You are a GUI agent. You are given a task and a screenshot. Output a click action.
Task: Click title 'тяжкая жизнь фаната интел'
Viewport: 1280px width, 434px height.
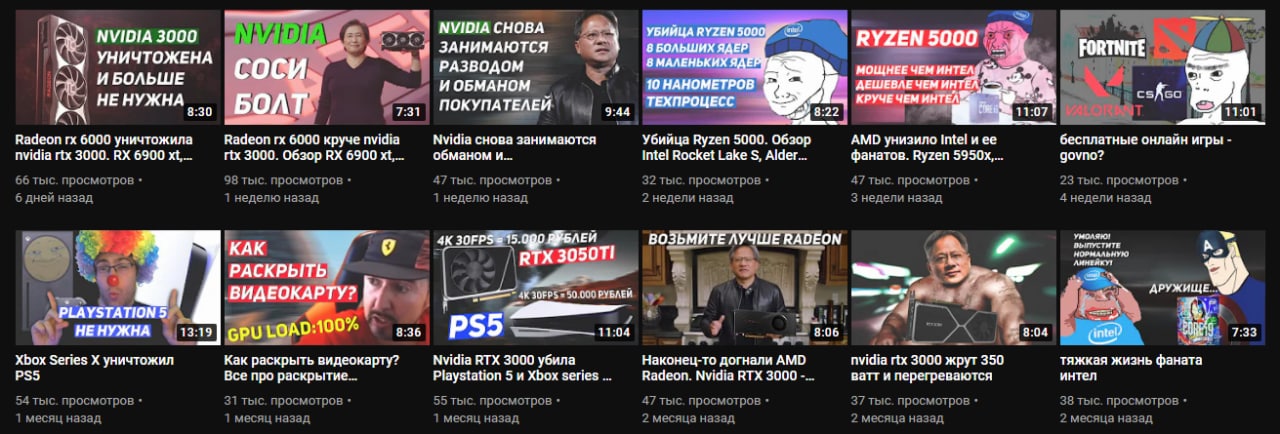(x=1131, y=368)
